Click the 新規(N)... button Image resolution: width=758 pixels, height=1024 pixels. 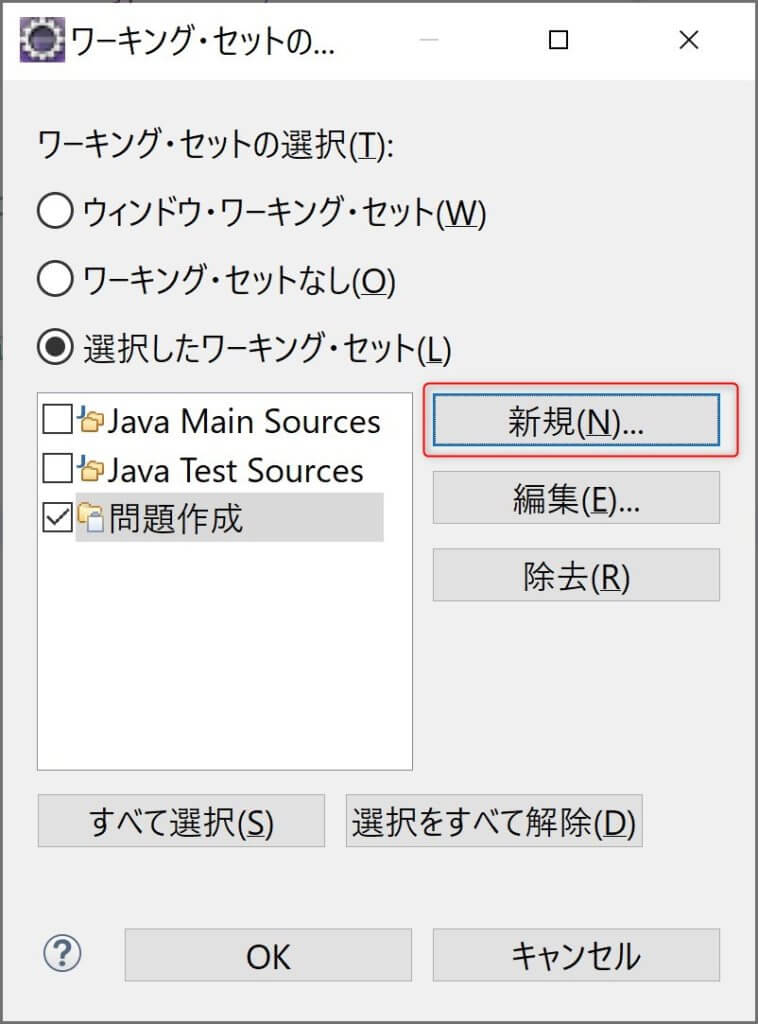(x=576, y=421)
